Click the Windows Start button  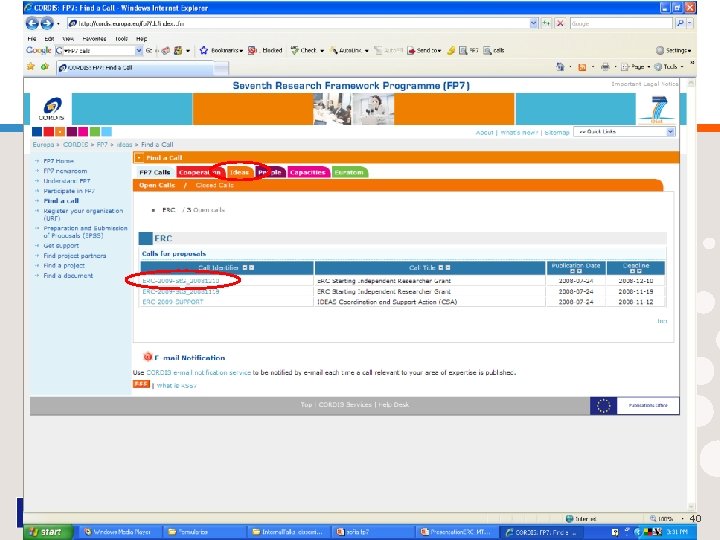47,532
